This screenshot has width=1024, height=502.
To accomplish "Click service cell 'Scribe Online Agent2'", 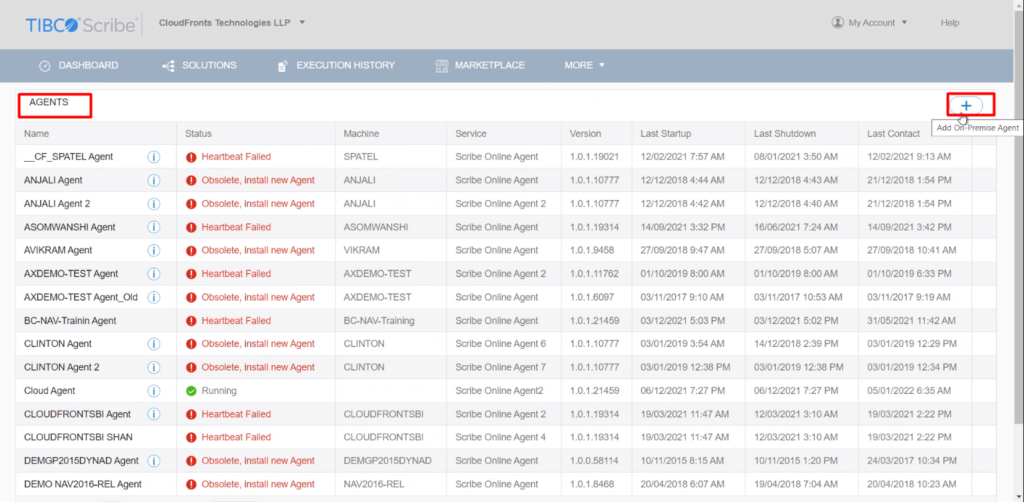I will [x=499, y=391].
